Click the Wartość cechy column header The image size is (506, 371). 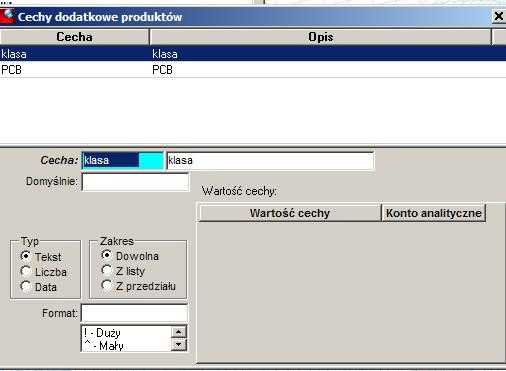289,213
